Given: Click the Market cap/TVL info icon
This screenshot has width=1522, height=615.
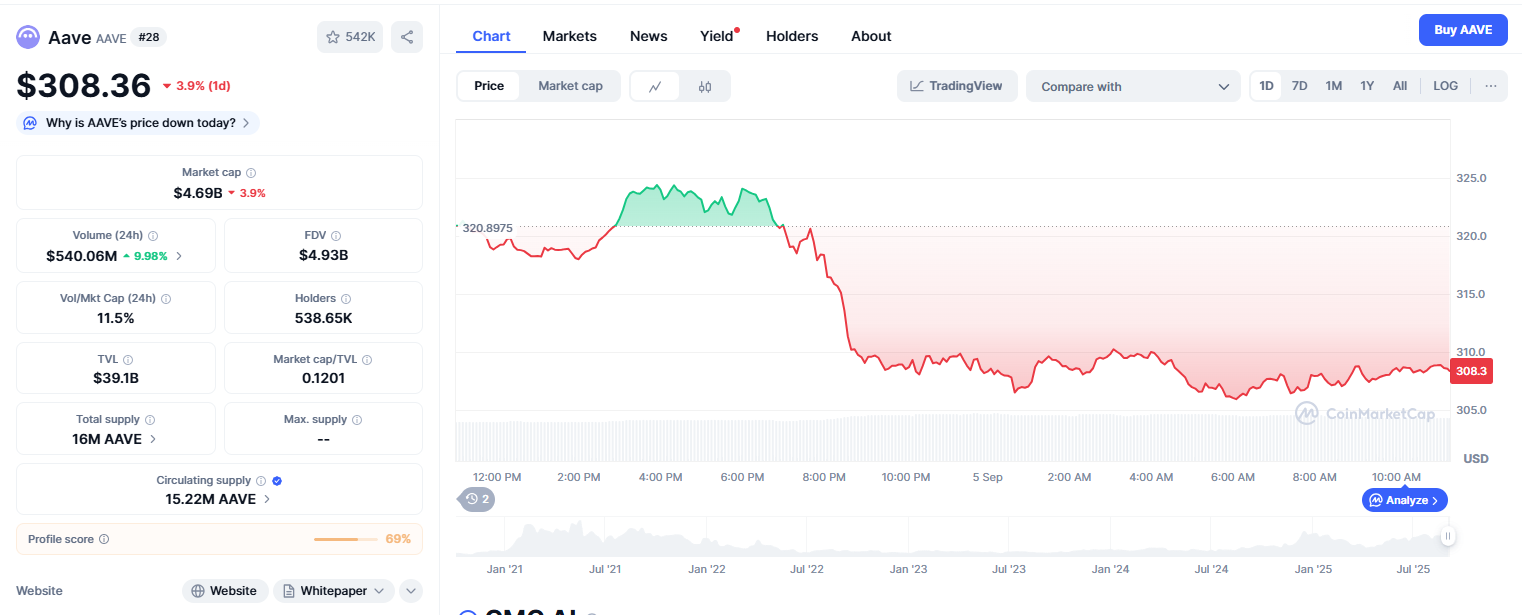Looking at the screenshot, I should click(368, 360).
